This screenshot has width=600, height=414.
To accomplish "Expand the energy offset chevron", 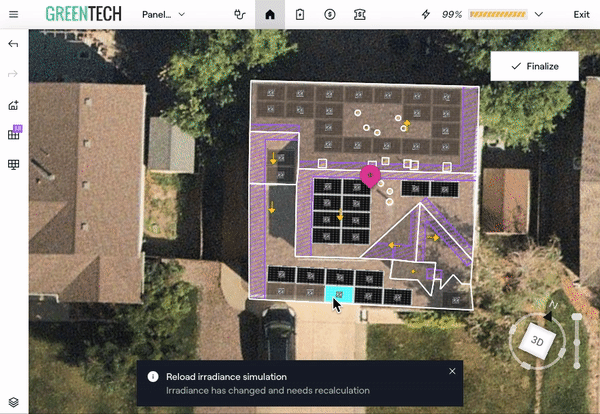I will tap(539, 15).
